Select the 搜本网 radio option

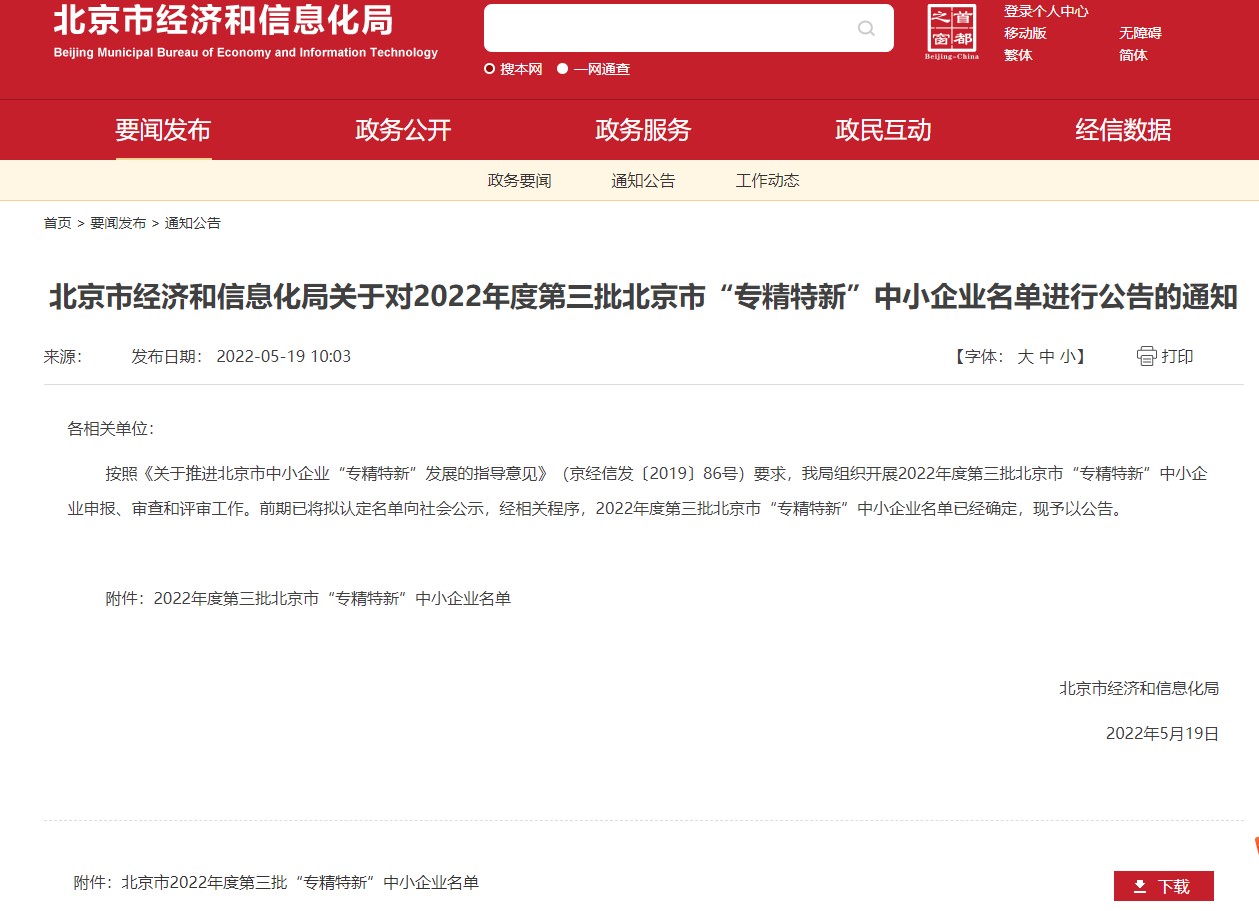(x=490, y=69)
